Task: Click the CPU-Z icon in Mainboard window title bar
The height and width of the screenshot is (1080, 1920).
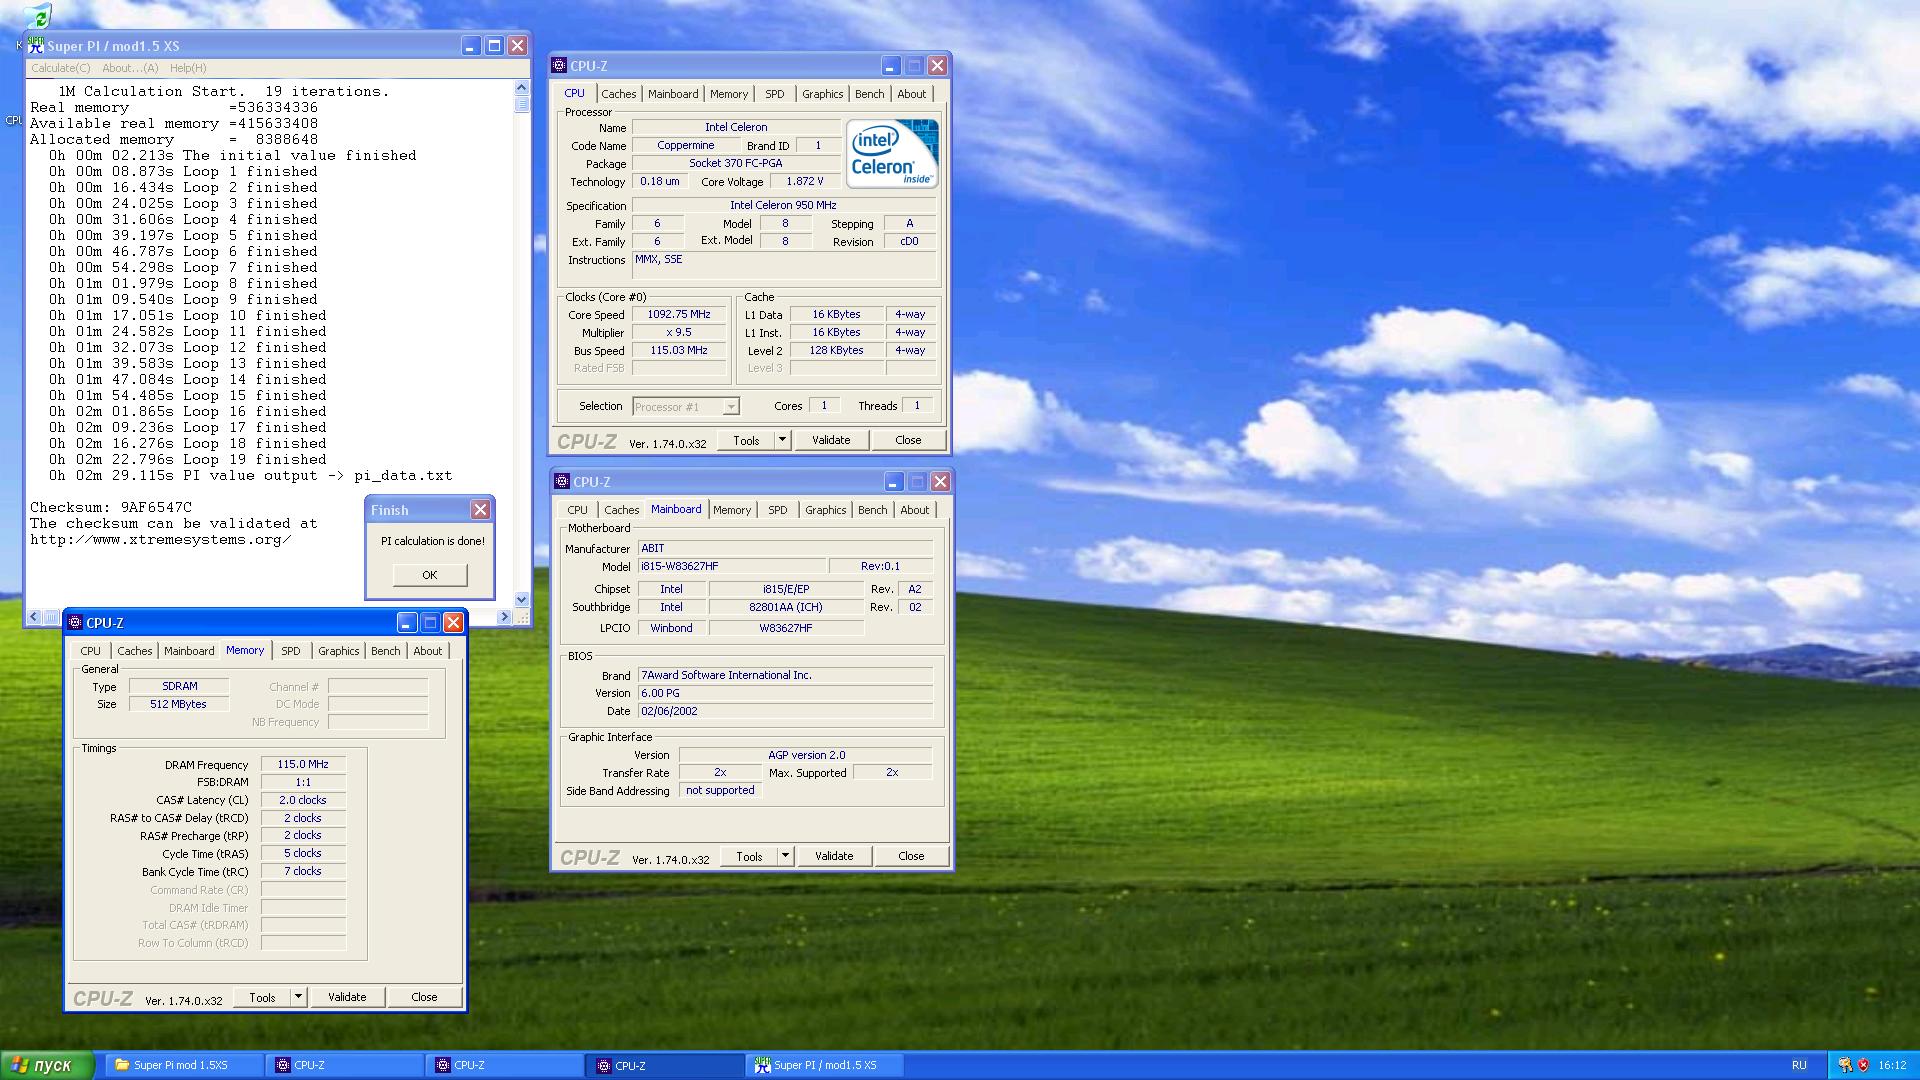Action: [x=562, y=482]
